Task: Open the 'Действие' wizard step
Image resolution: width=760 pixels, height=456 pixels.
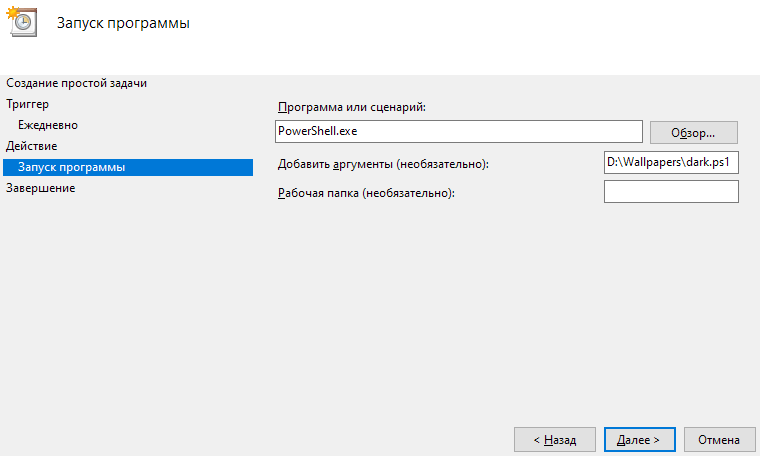Action: click(32, 146)
